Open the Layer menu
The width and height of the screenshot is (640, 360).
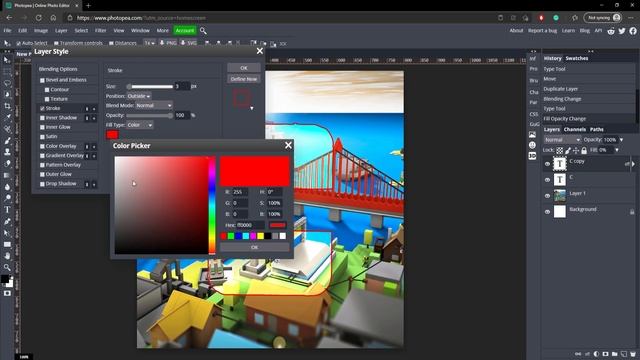point(61,31)
